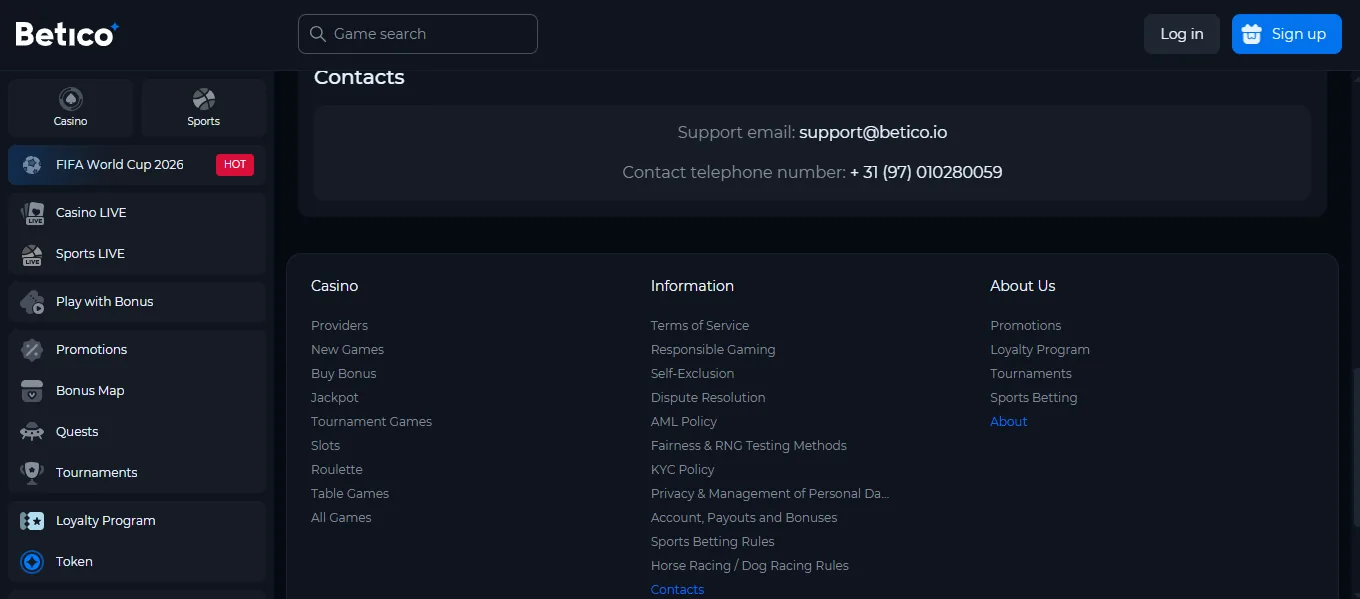Image resolution: width=1360 pixels, height=599 pixels.
Task: Focus the Game search field
Action: click(418, 34)
